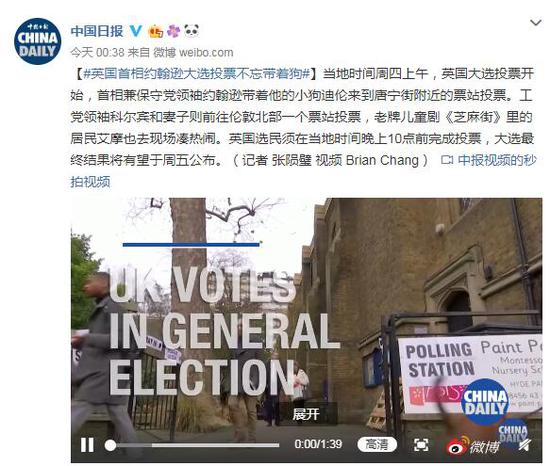The height and width of the screenshot is (466, 550).
Task: Toggle fullscreen video mode
Action: tap(421, 445)
